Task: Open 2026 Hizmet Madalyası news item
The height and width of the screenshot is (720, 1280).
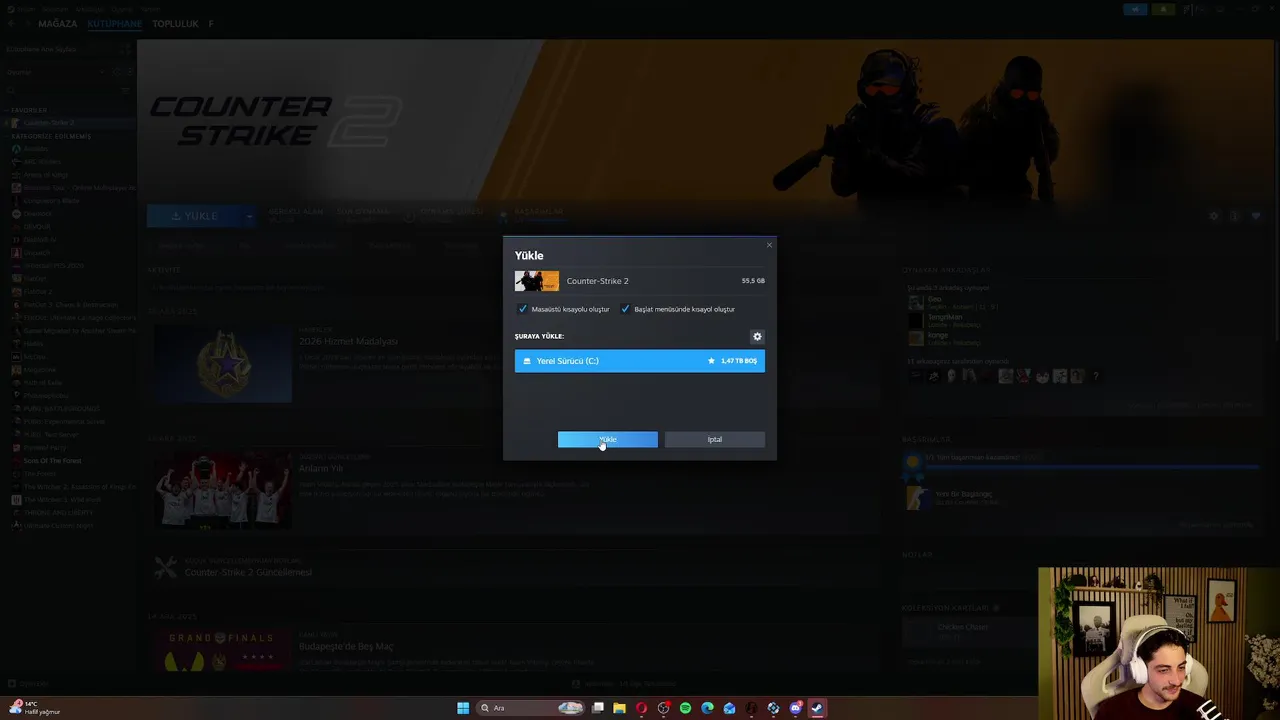Action: (348, 342)
